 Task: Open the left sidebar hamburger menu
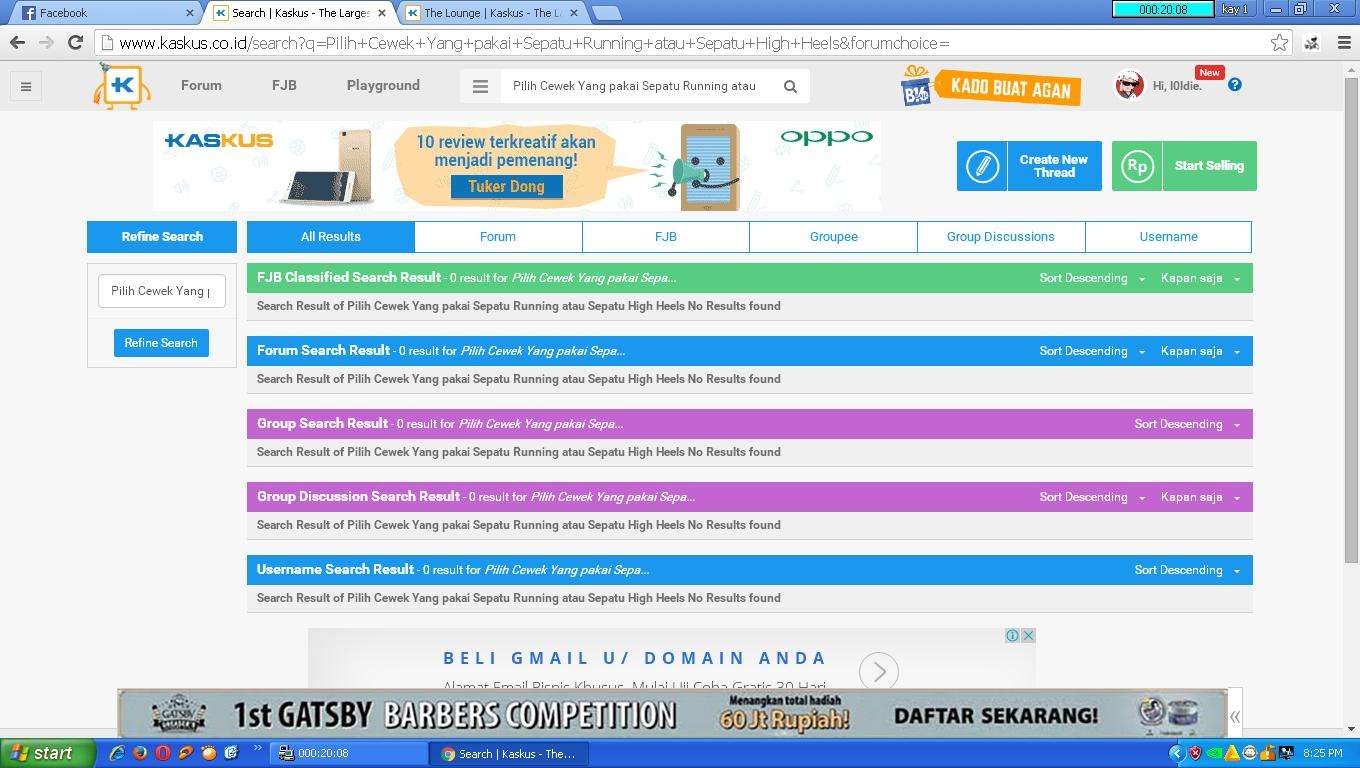[26, 86]
